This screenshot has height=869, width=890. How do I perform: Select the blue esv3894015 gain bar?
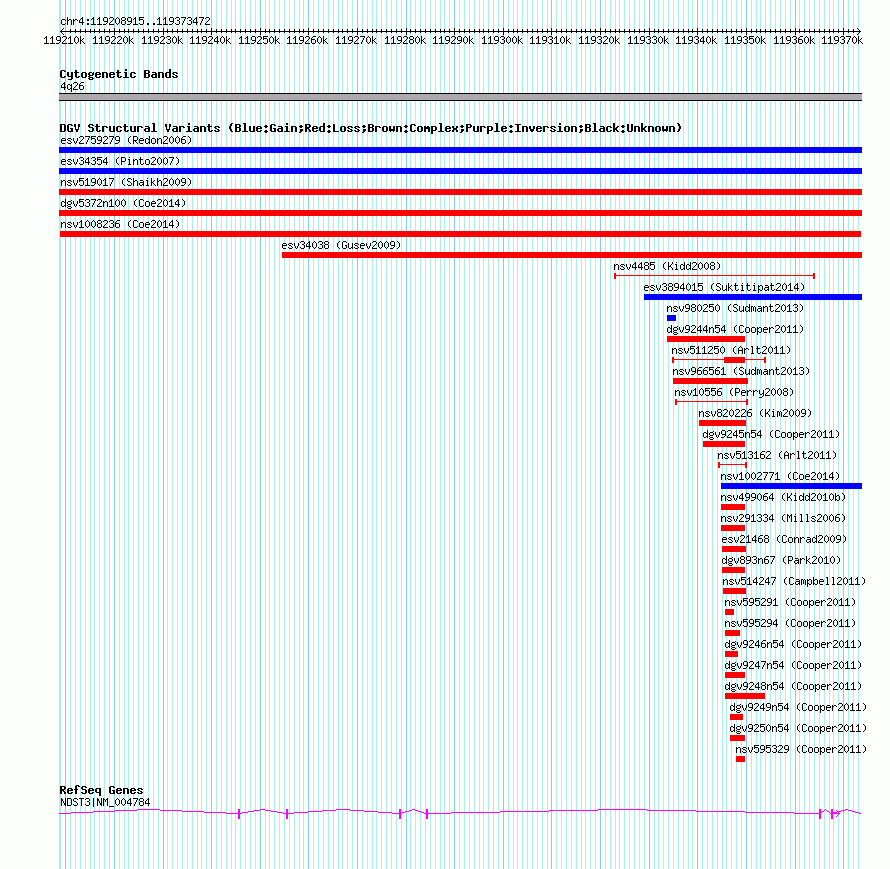753,297
